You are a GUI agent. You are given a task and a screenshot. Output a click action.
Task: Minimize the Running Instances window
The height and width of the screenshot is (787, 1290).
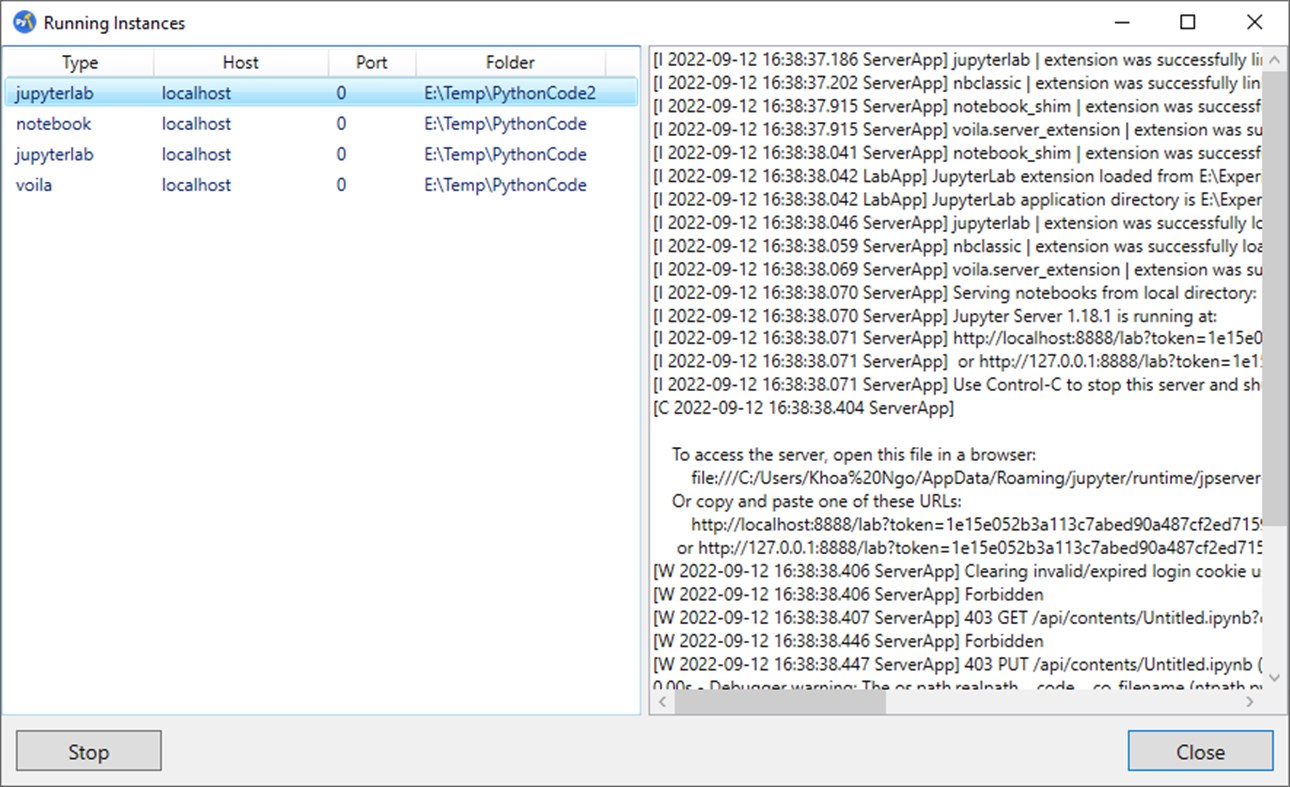click(1120, 22)
